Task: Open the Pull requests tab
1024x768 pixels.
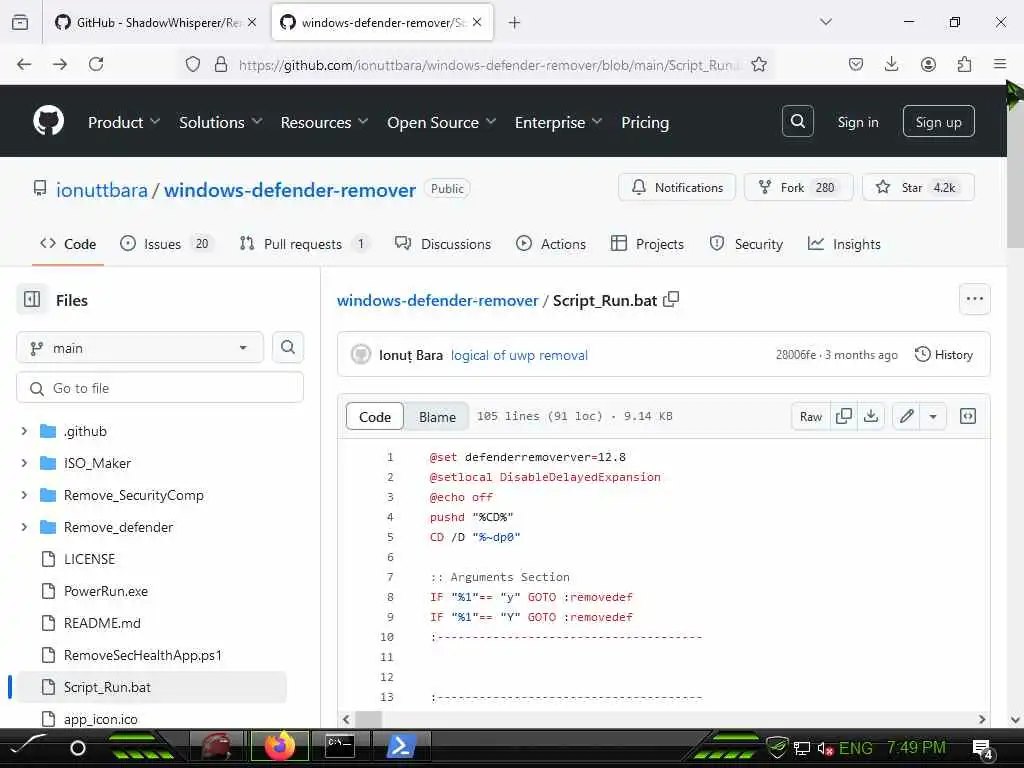Action: [304, 244]
